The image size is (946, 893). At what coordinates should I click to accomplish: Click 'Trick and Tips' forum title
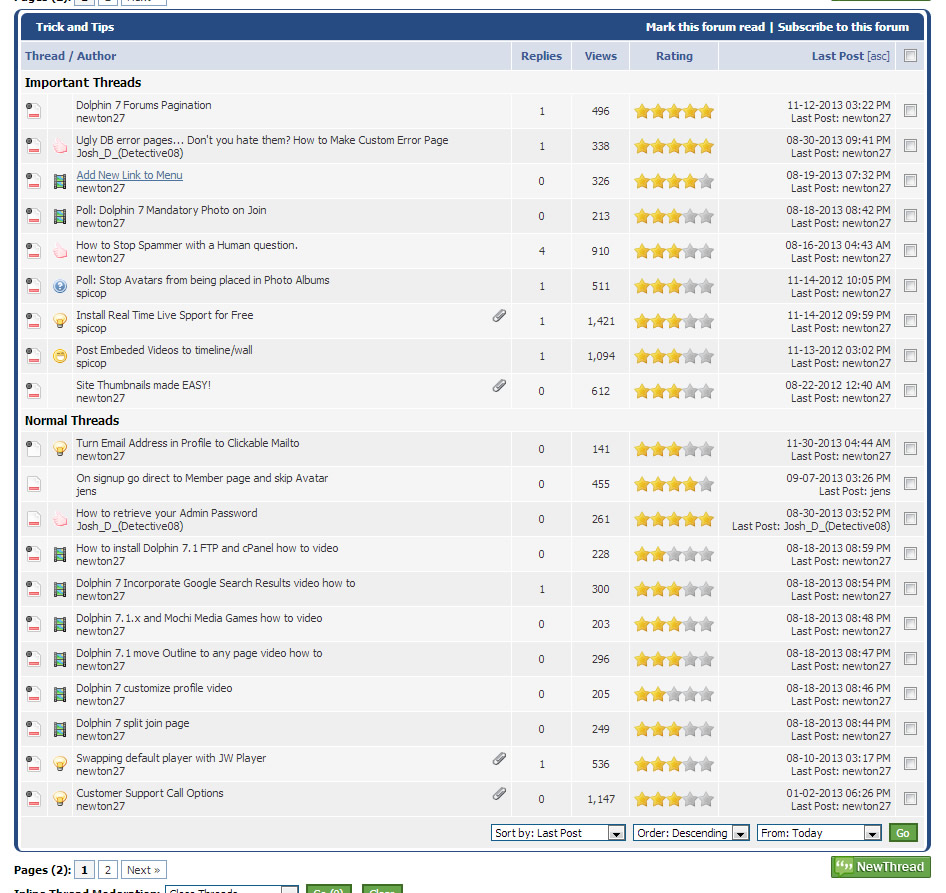[75, 27]
